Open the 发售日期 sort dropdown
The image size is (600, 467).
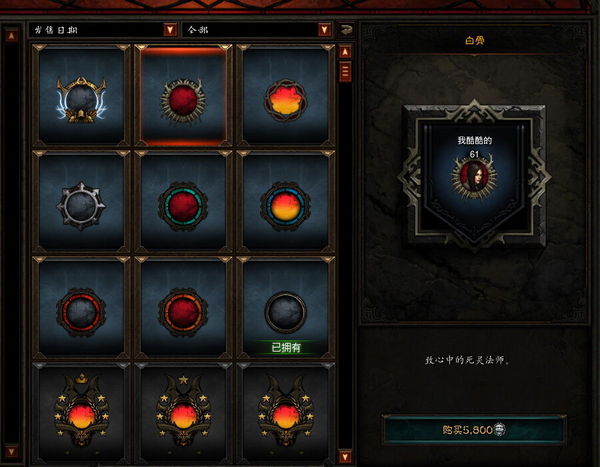click(x=103, y=30)
